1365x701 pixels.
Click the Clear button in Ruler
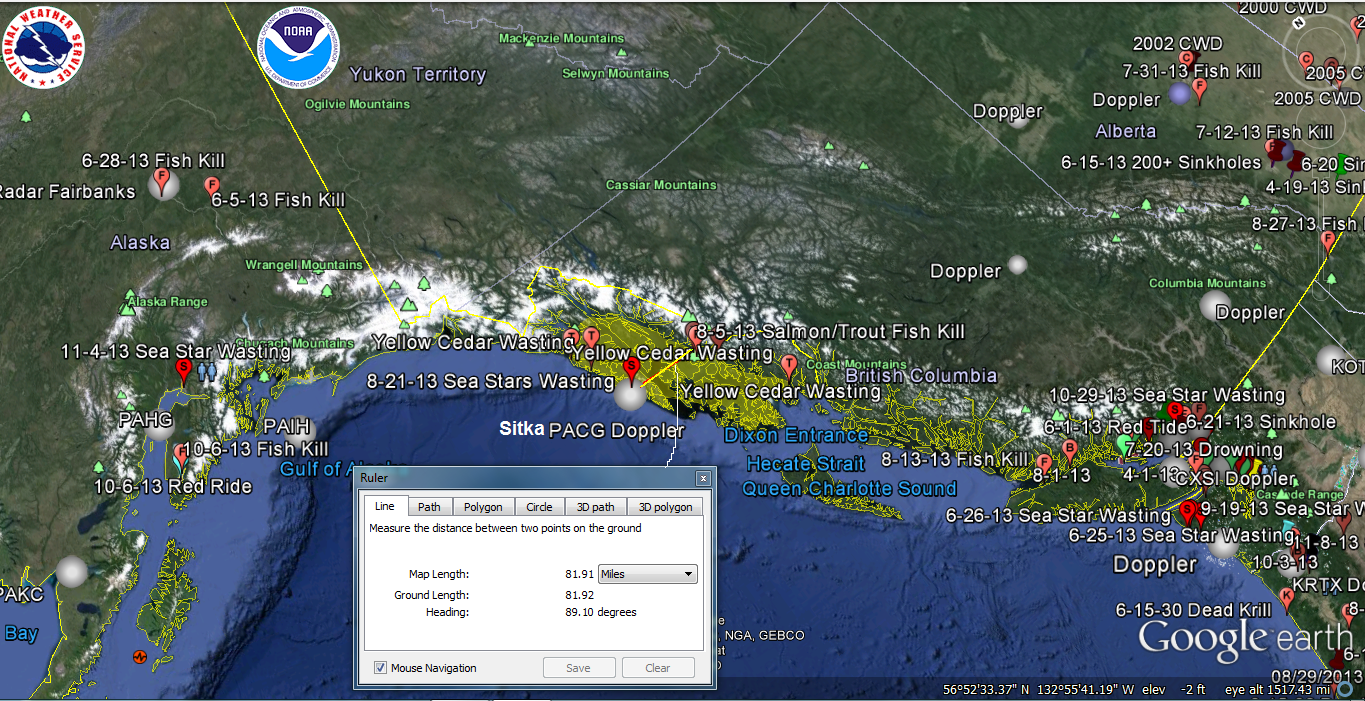[657, 668]
